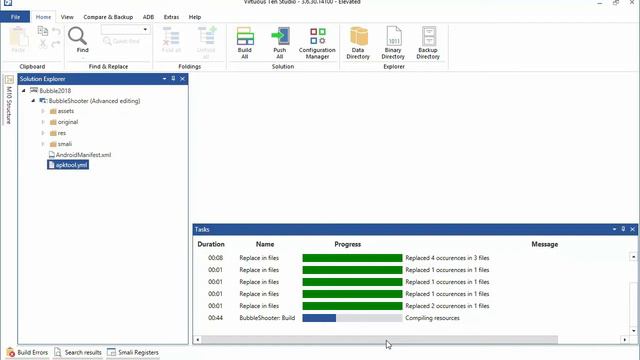Click Tasks list scroll up arrow

[x=633, y=257]
